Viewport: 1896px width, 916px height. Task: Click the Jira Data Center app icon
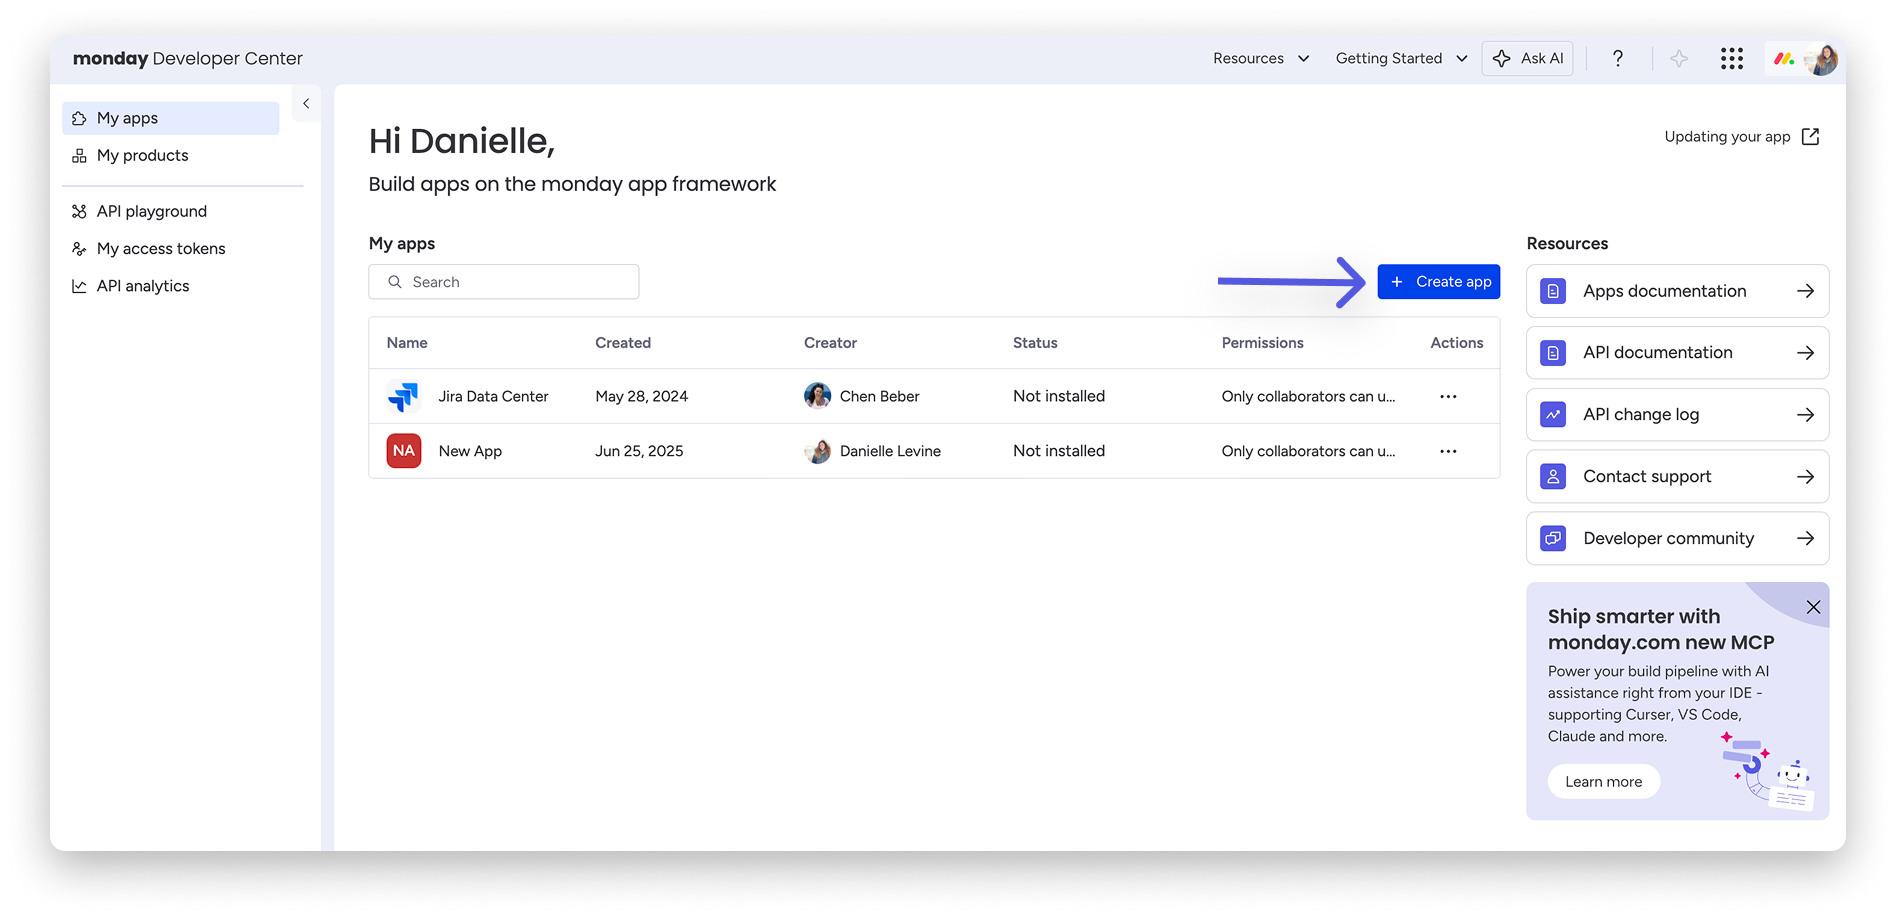pos(404,397)
